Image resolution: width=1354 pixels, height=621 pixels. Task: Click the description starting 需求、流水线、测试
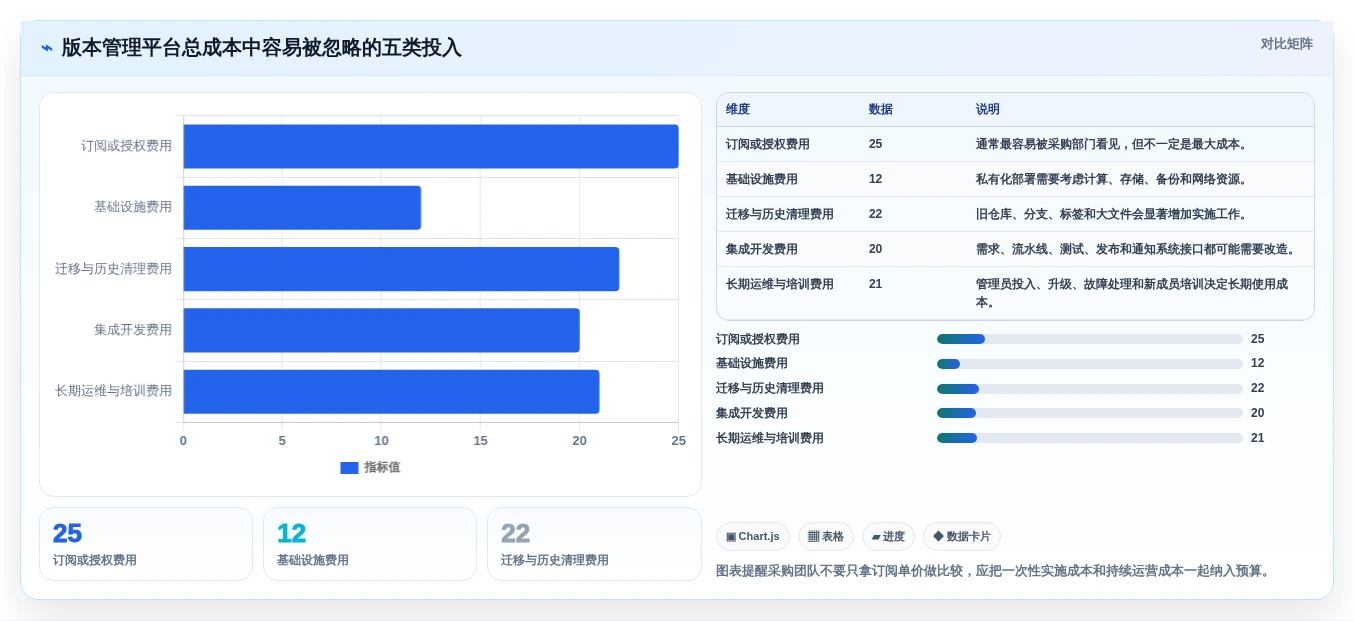1137,249
